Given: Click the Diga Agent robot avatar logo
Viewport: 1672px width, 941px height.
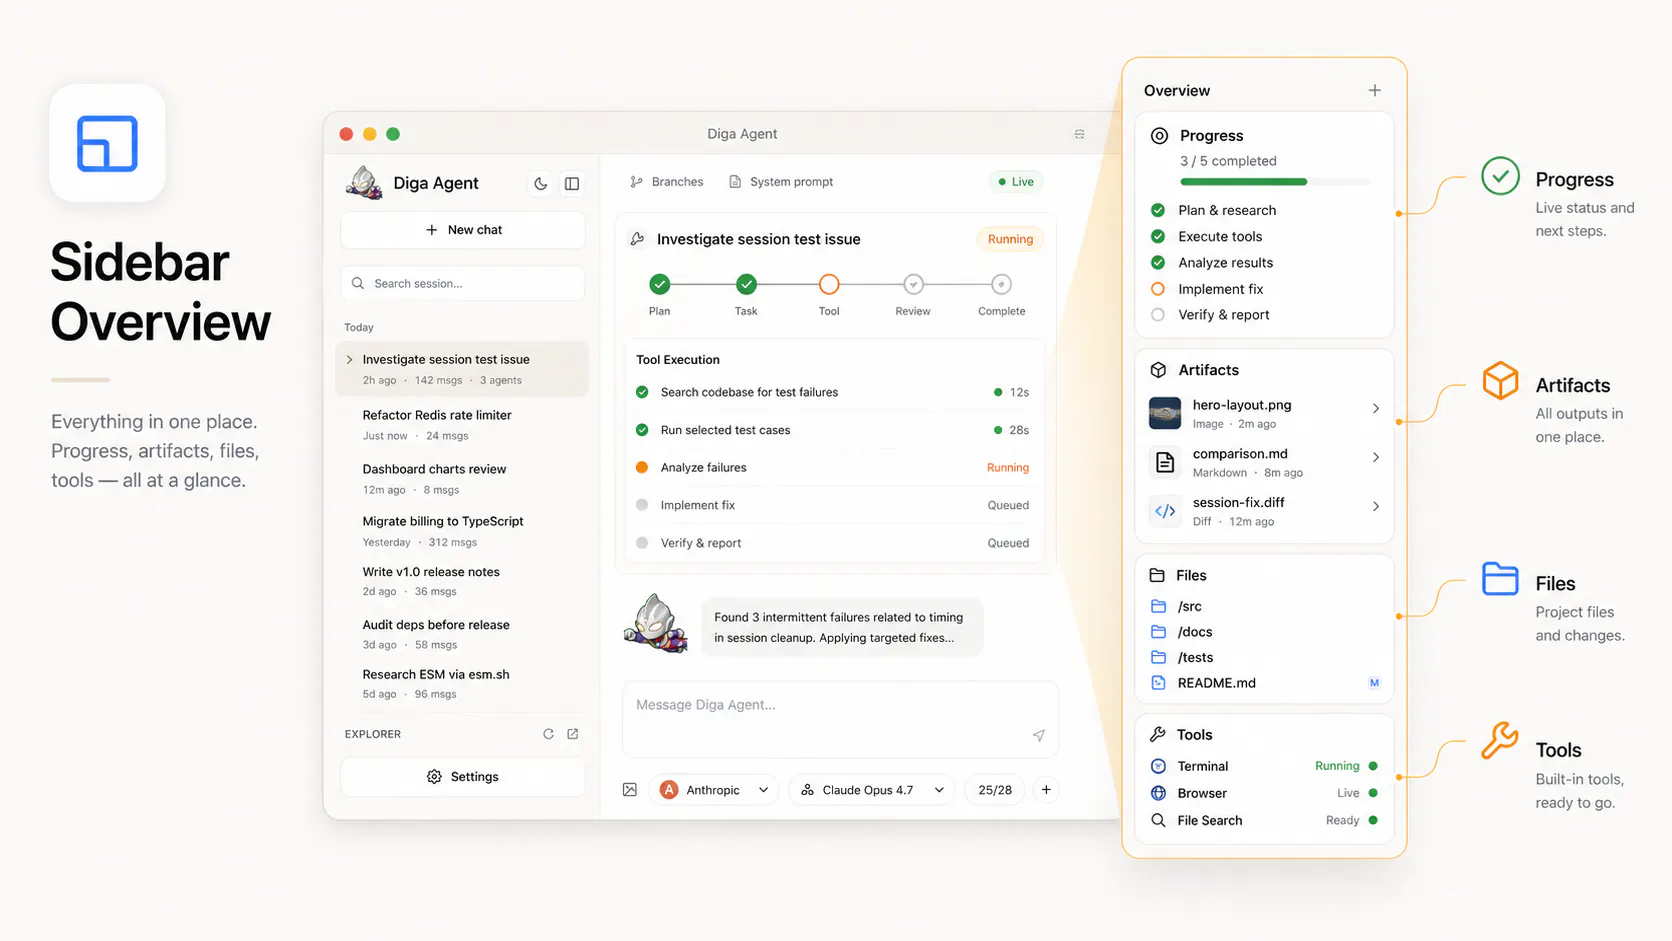Looking at the screenshot, I should [364, 182].
